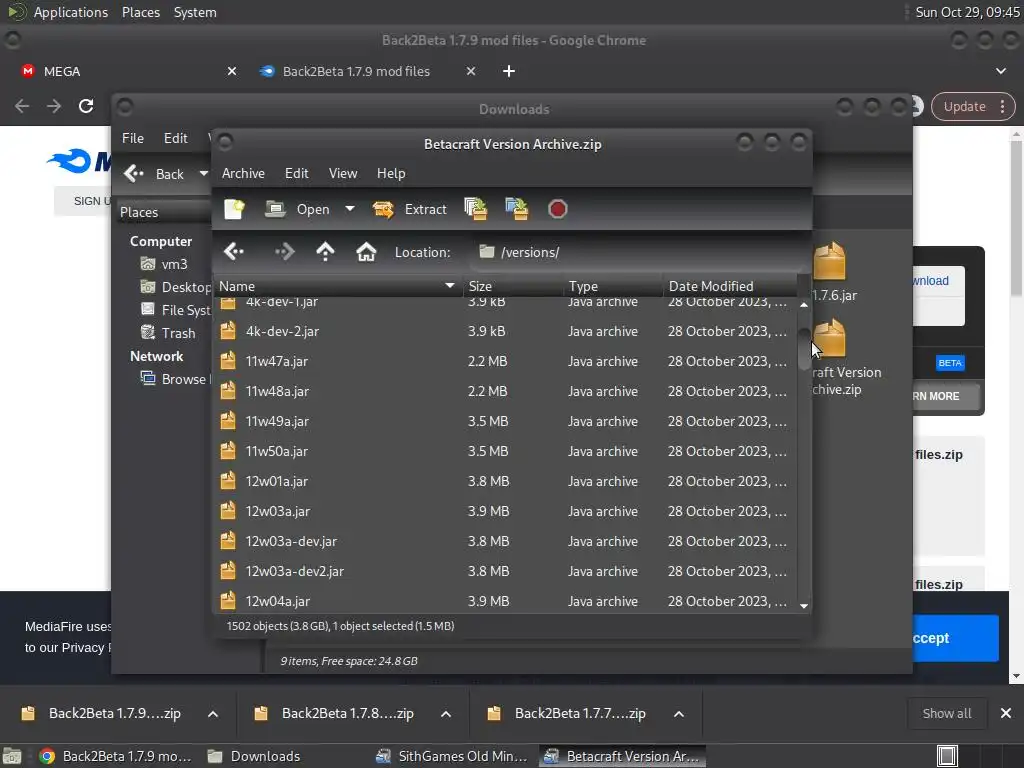Select the 11w49a.jar file
The height and width of the screenshot is (768, 1024).
[505, 421]
